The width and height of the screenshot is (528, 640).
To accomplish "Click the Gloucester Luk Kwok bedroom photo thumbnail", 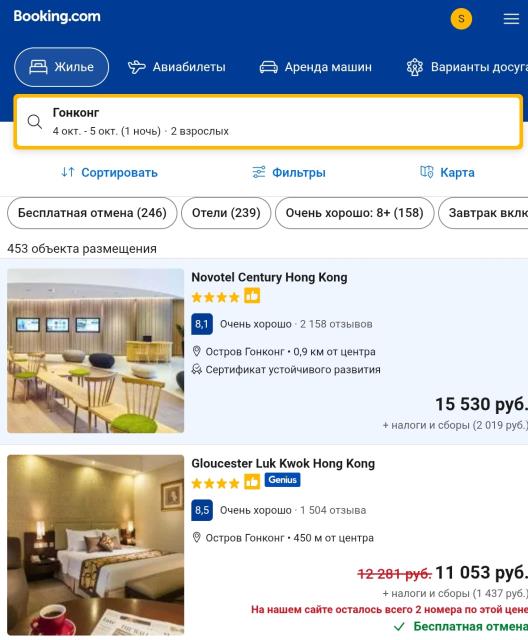I will click(x=95, y=545).
